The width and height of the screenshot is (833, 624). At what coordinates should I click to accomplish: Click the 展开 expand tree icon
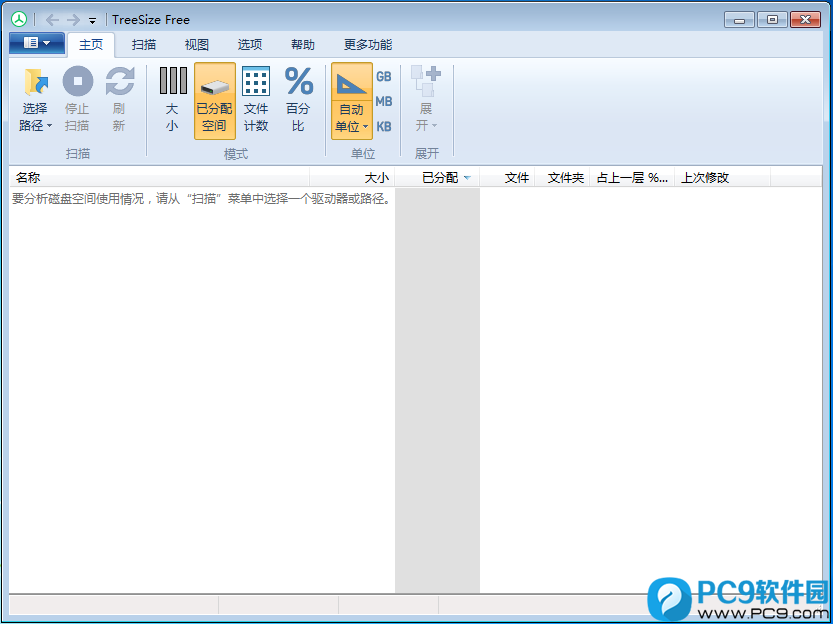(426, 81)
